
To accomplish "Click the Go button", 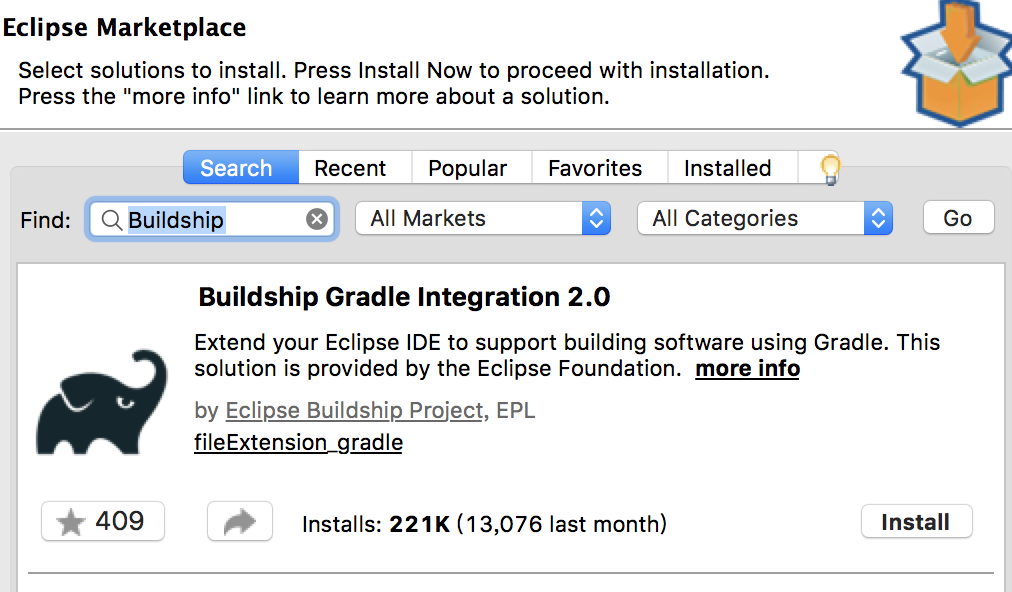I will point(958,218).
